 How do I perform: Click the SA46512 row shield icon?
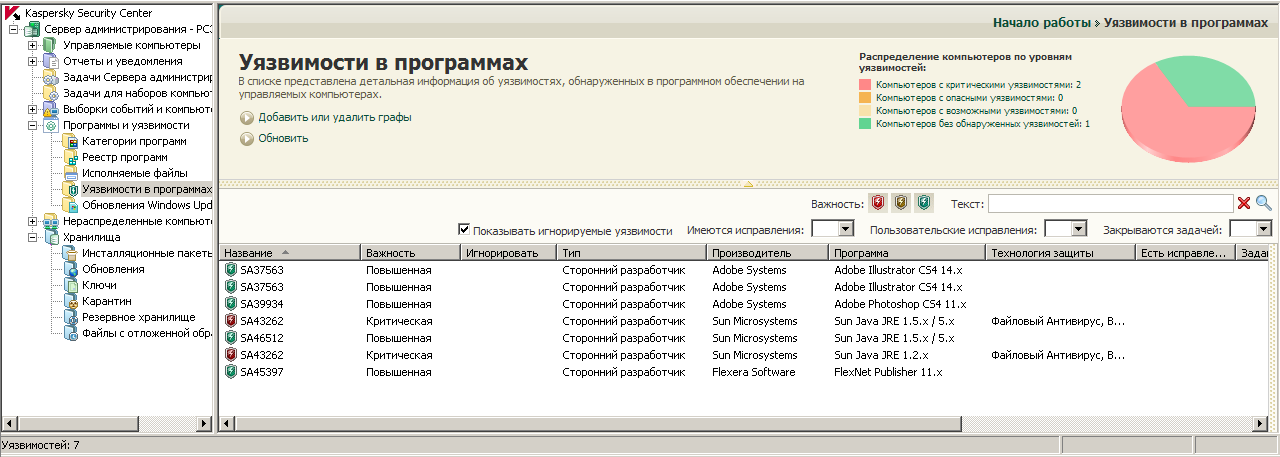click(231, 337)
